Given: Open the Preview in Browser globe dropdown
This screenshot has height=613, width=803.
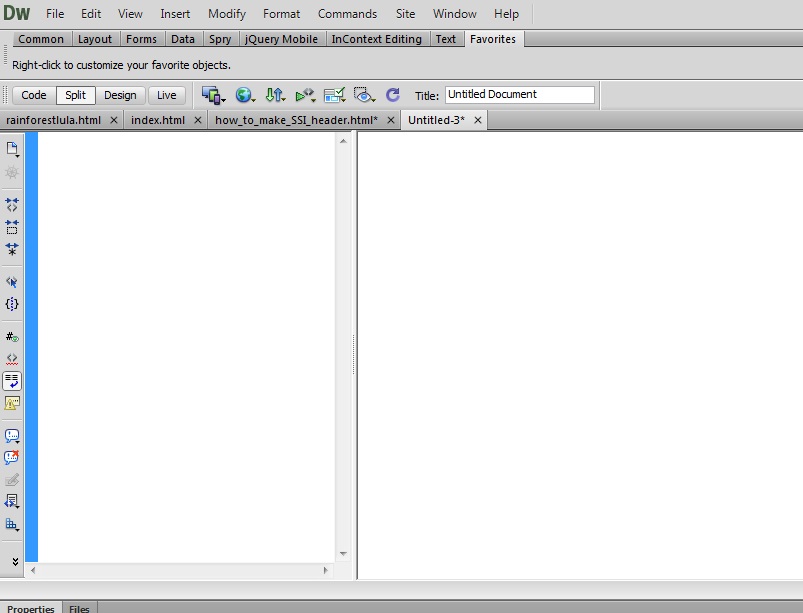Looking at the screenshot, I should pyautogui.click(x=244, y=95).
